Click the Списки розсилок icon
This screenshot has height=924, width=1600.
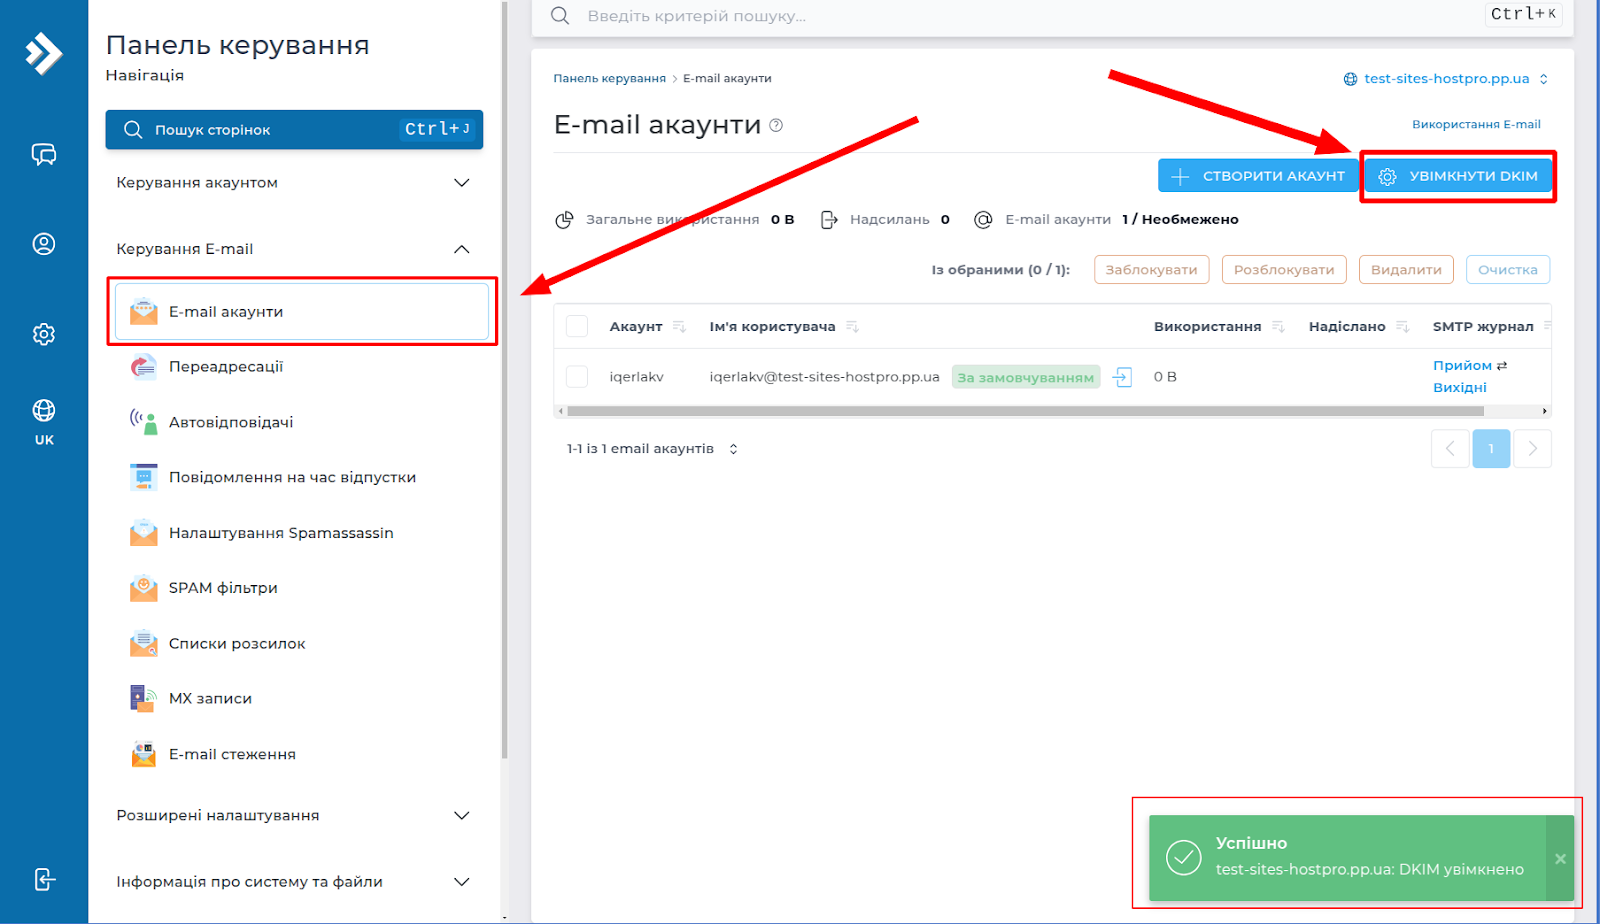144,643
